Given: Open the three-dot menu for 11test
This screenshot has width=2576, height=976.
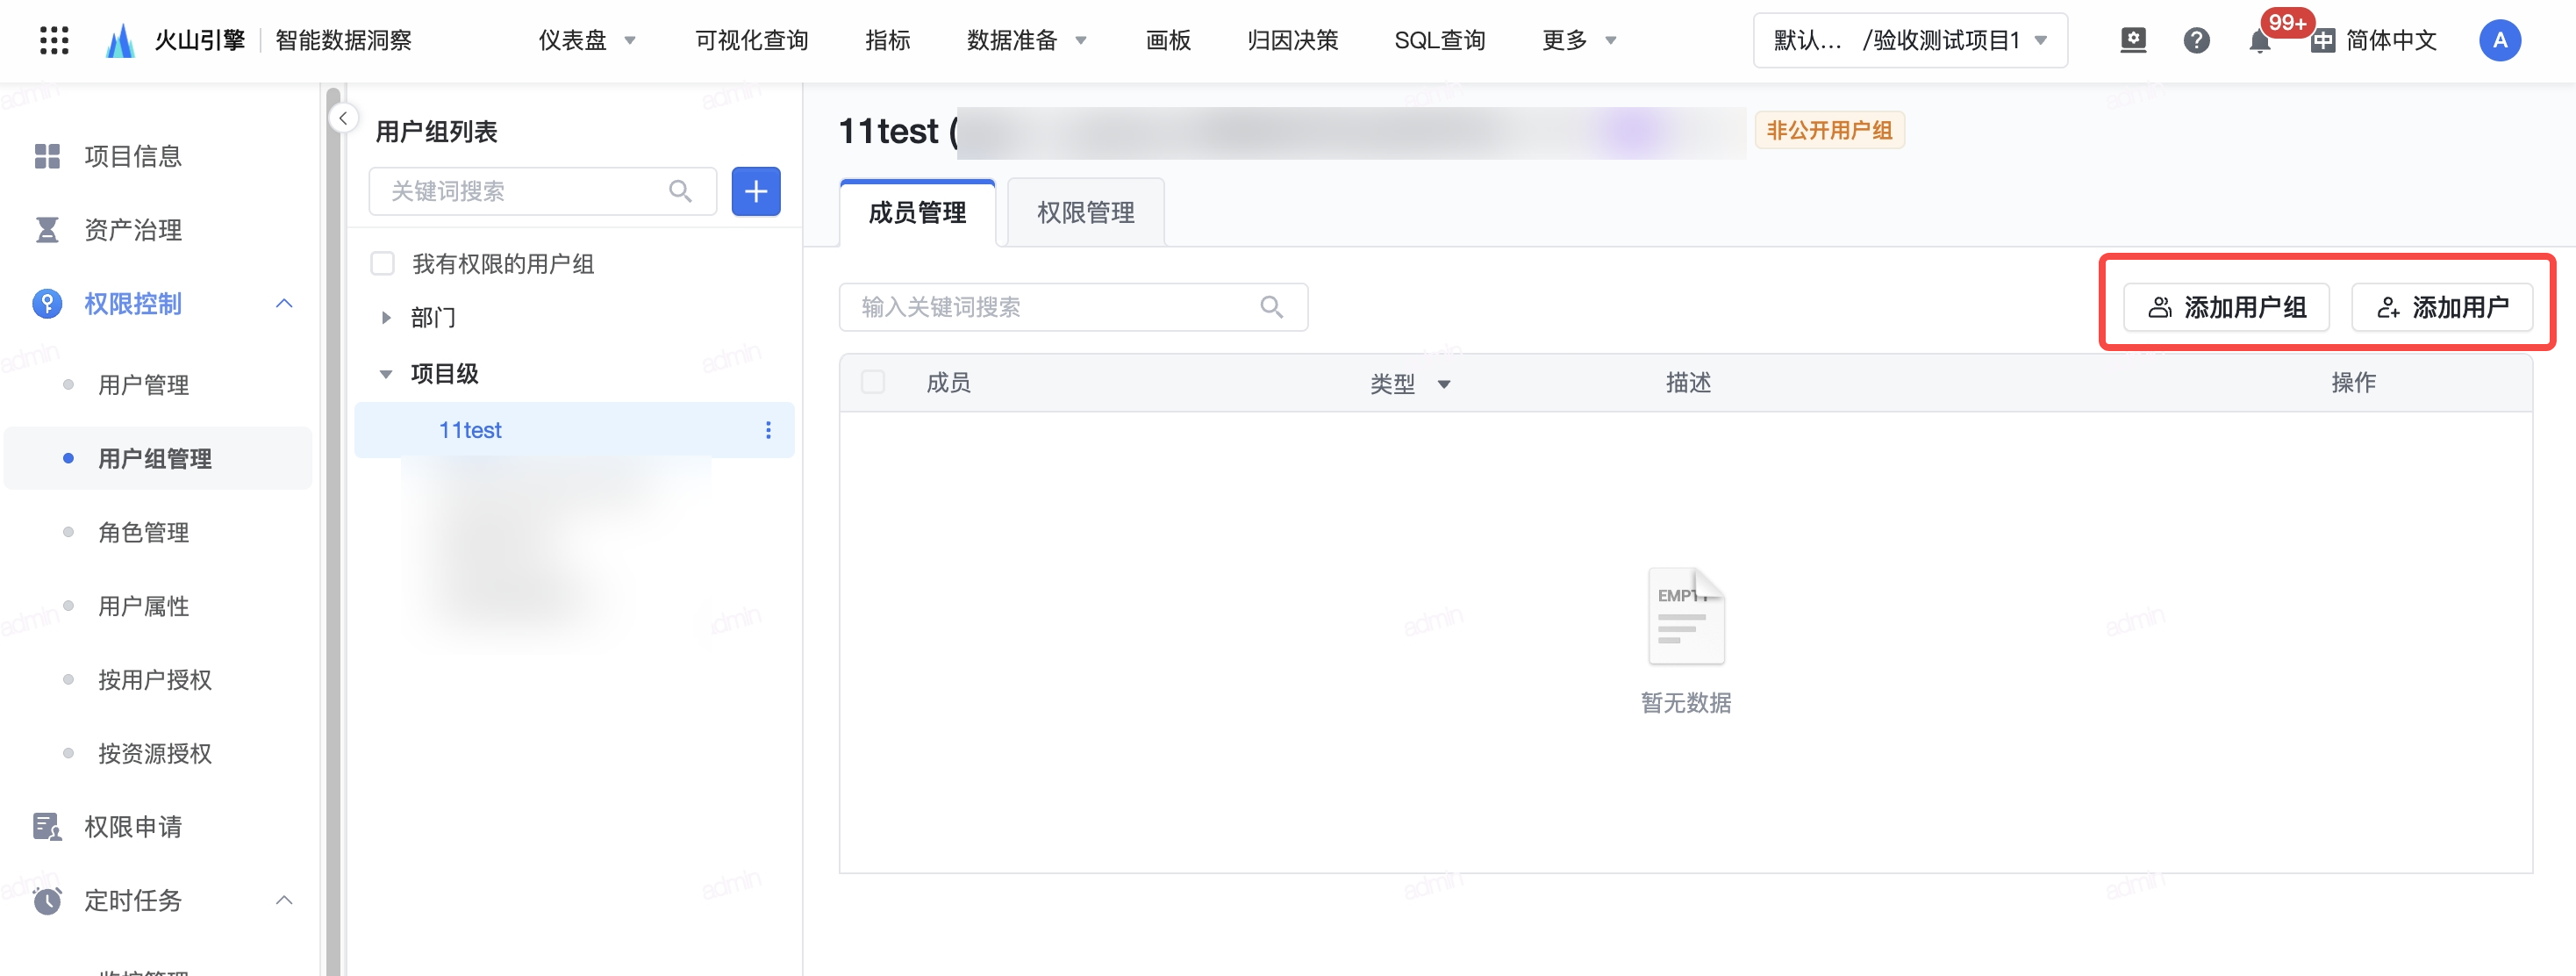Looking at the screenshot, I should [768, 430].
